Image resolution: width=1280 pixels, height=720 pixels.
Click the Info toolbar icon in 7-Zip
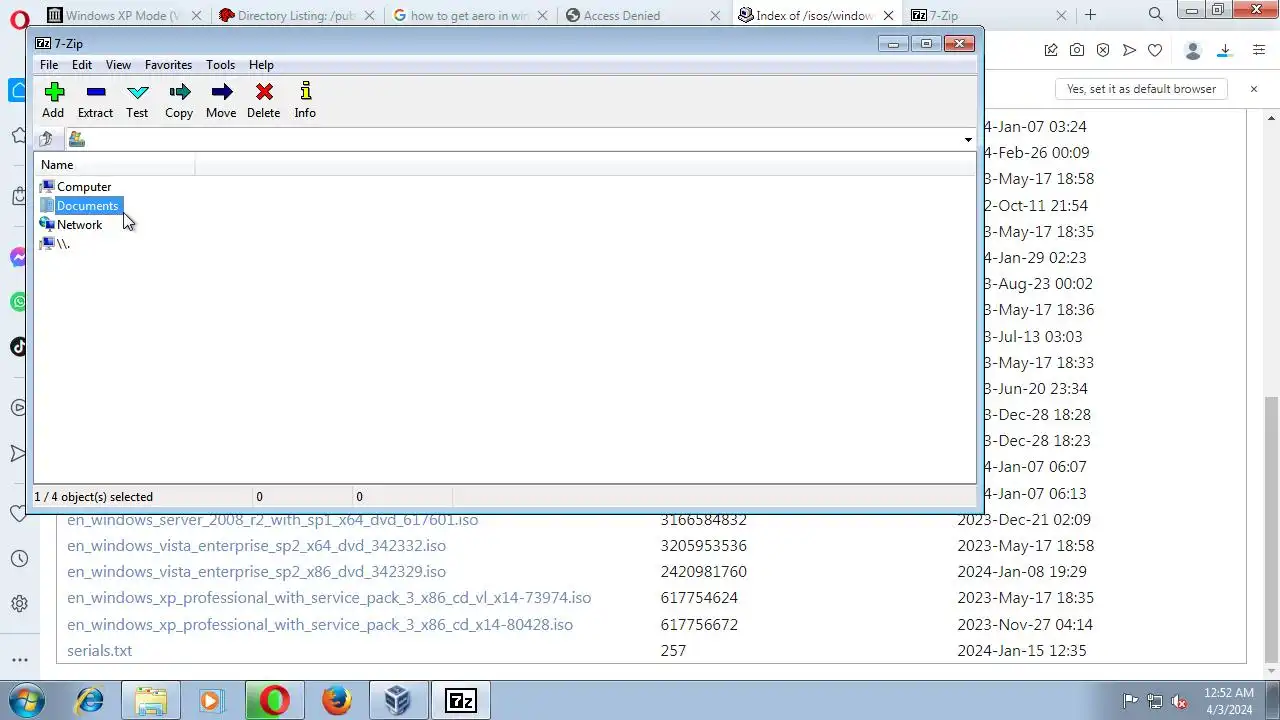305,100
